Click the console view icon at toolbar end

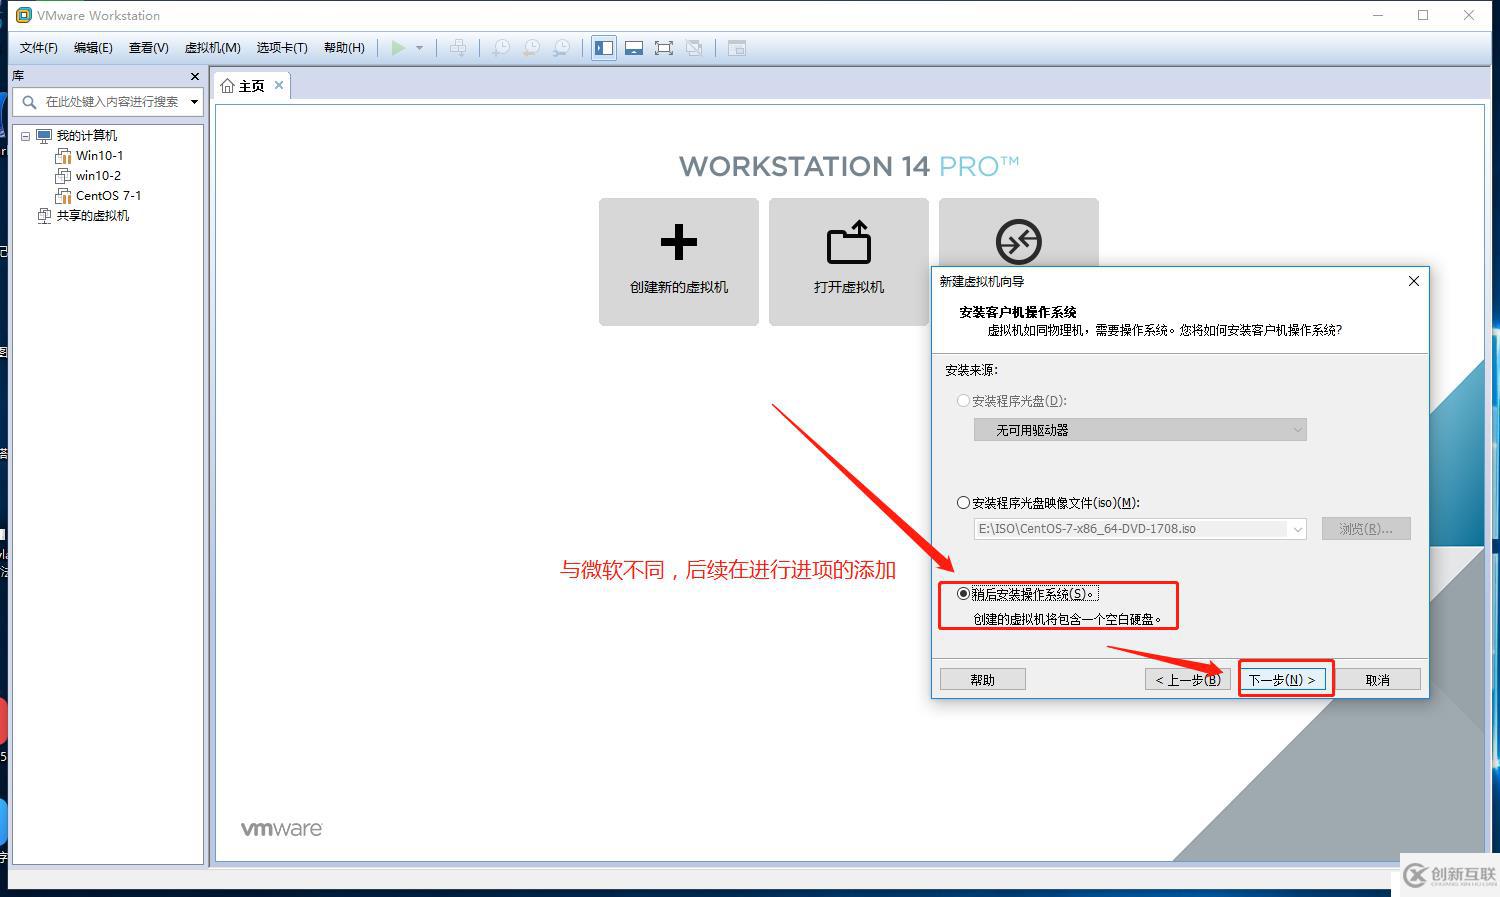pyautogui.click(x=737, y=48)
